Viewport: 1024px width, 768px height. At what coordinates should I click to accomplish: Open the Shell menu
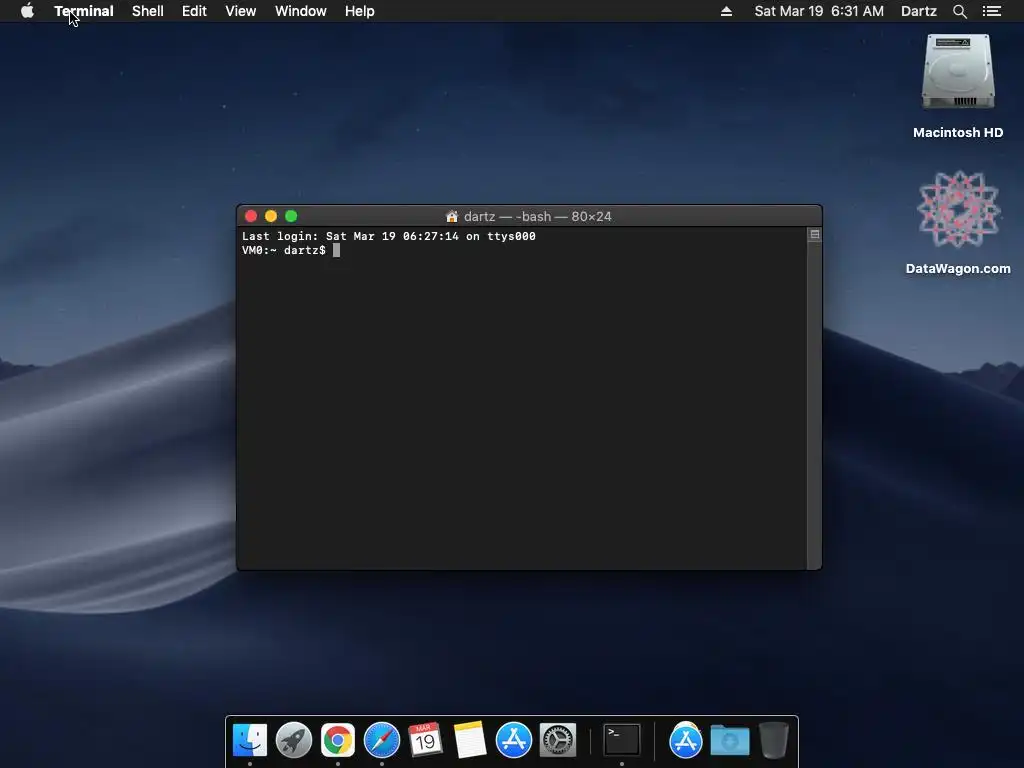148,11
